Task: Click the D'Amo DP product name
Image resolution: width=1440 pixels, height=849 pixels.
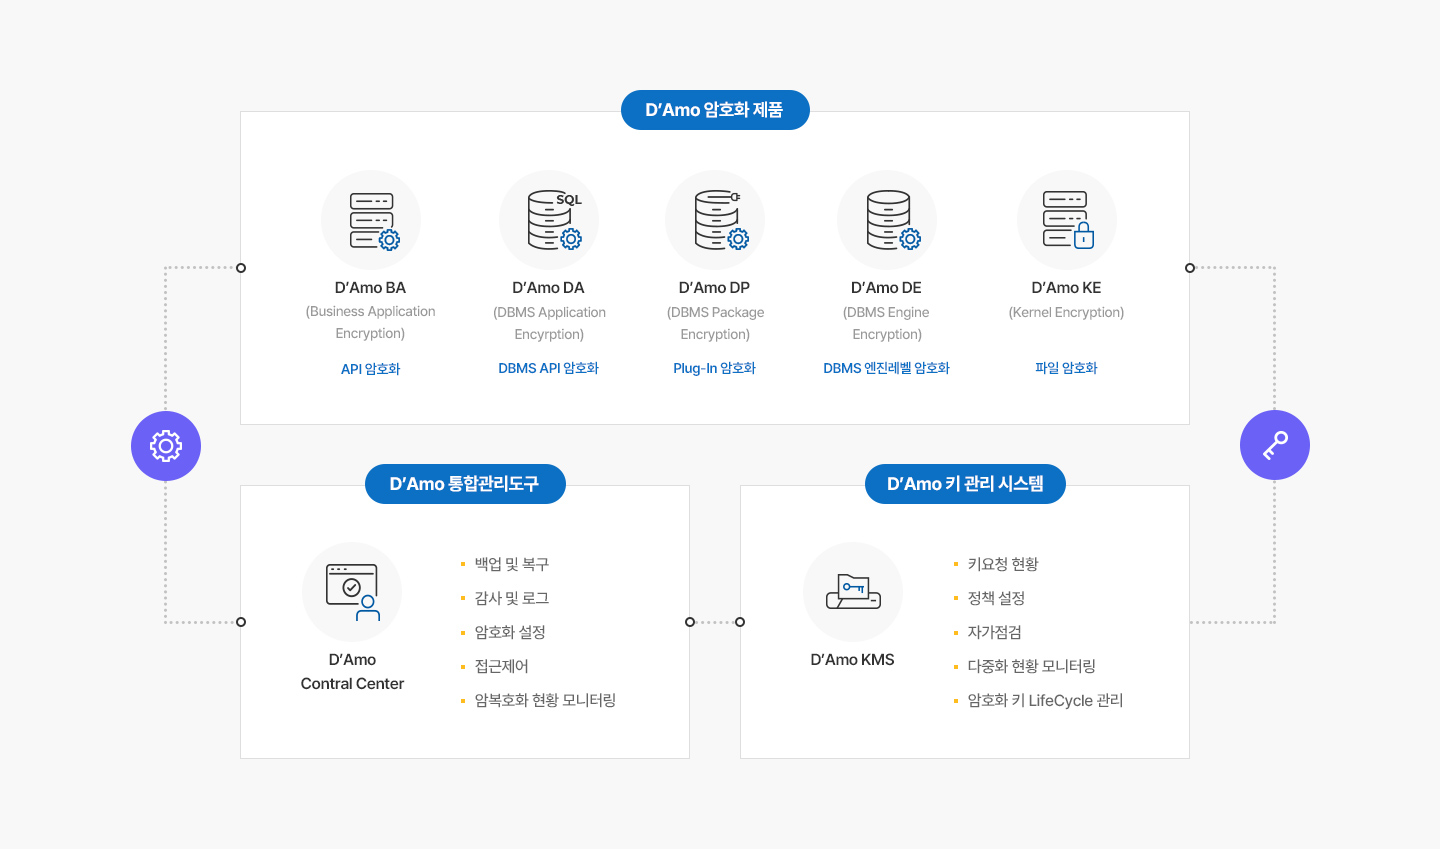Action: [715, 288]
